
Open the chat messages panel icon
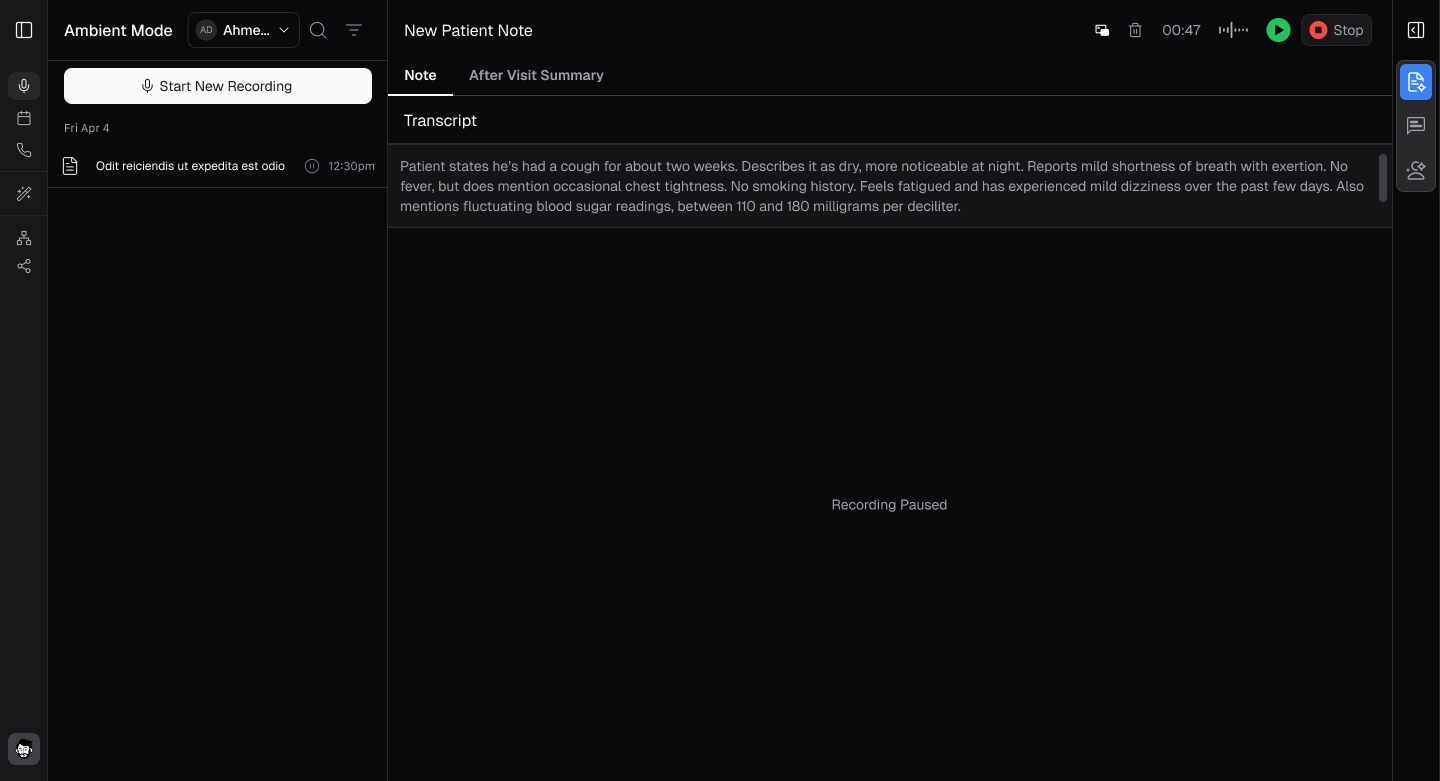tap(1416, 126)
